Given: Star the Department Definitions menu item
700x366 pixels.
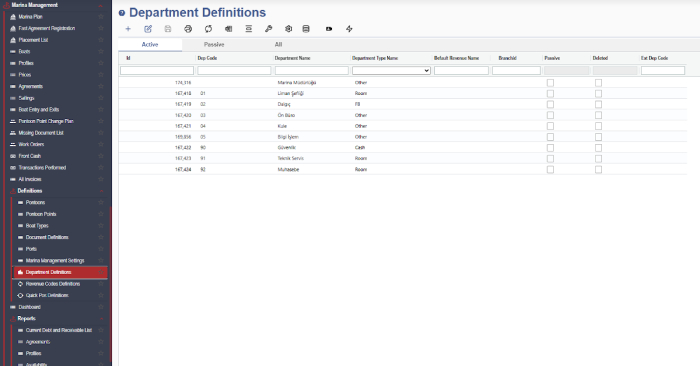Looking at the screenshot, I should [101, 272].
